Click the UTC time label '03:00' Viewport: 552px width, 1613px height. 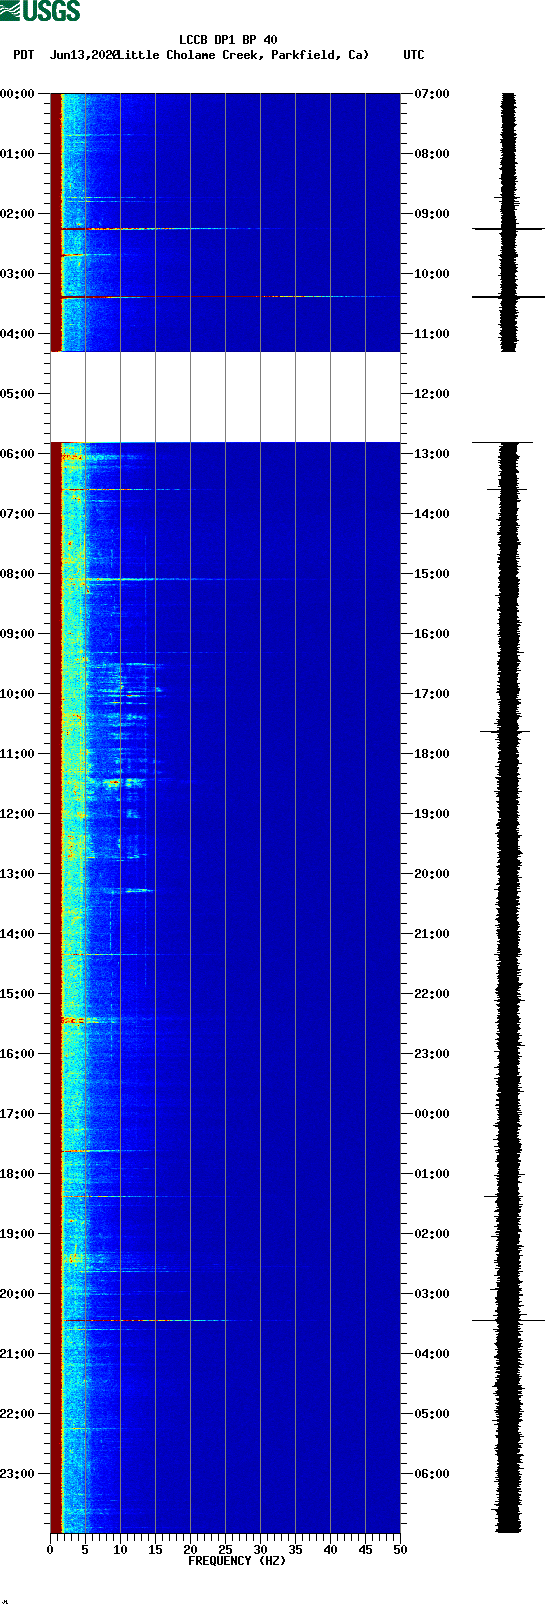pos(432,1294)
